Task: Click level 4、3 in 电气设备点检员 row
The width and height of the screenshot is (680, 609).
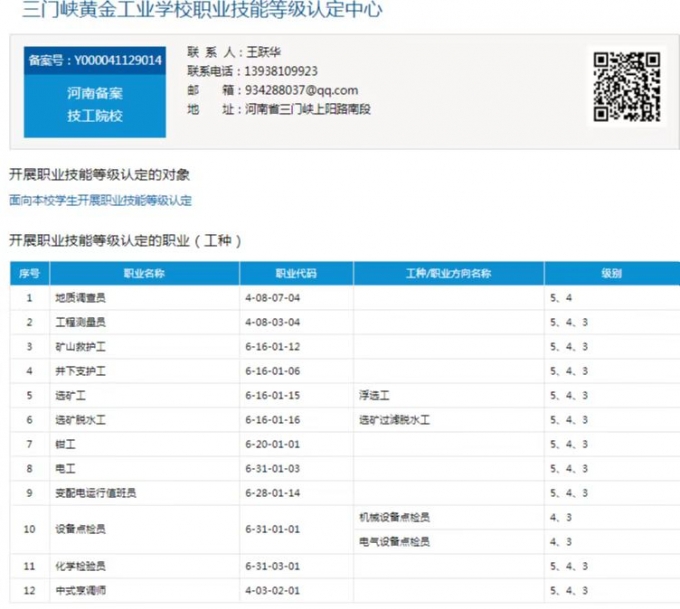Action: pos(561,541)
